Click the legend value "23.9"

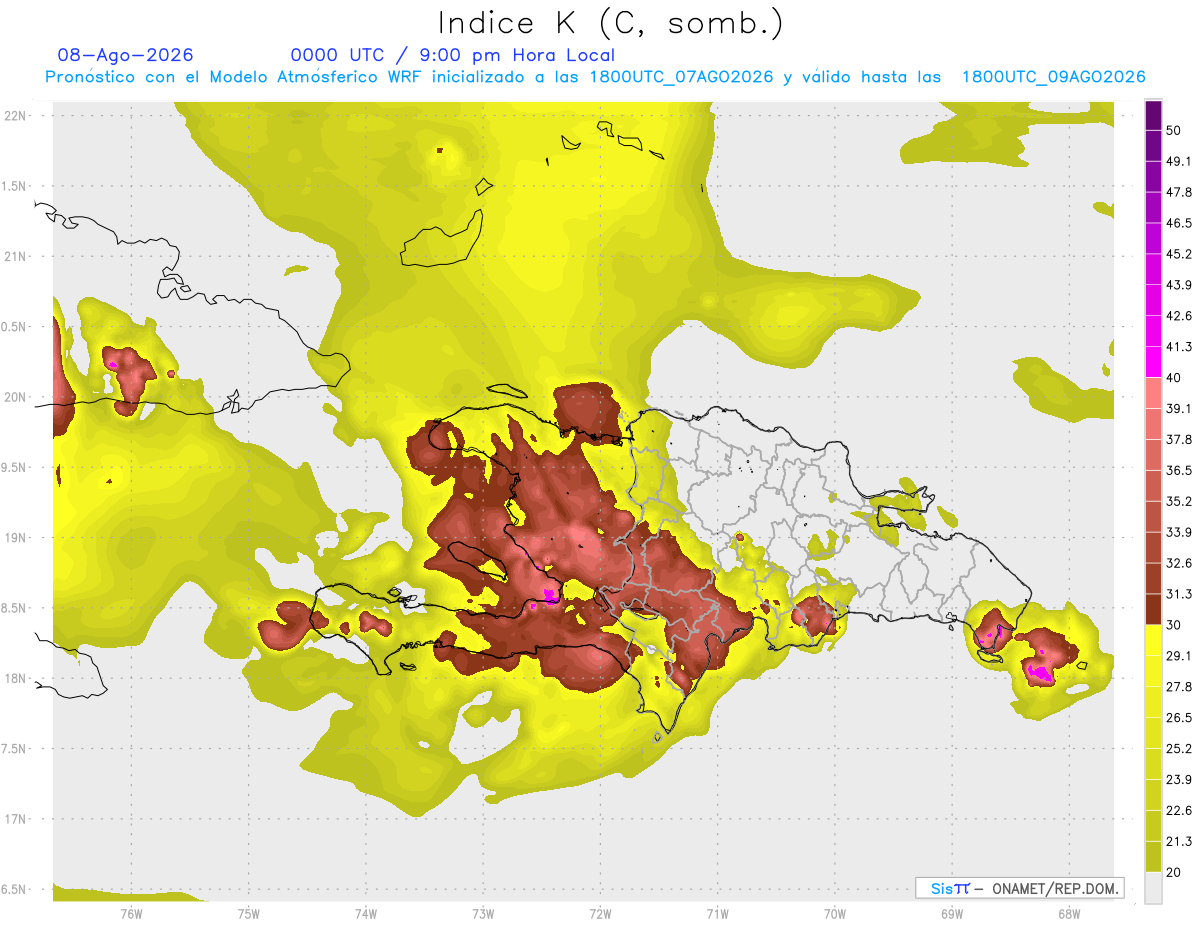tap(1178, 779)
